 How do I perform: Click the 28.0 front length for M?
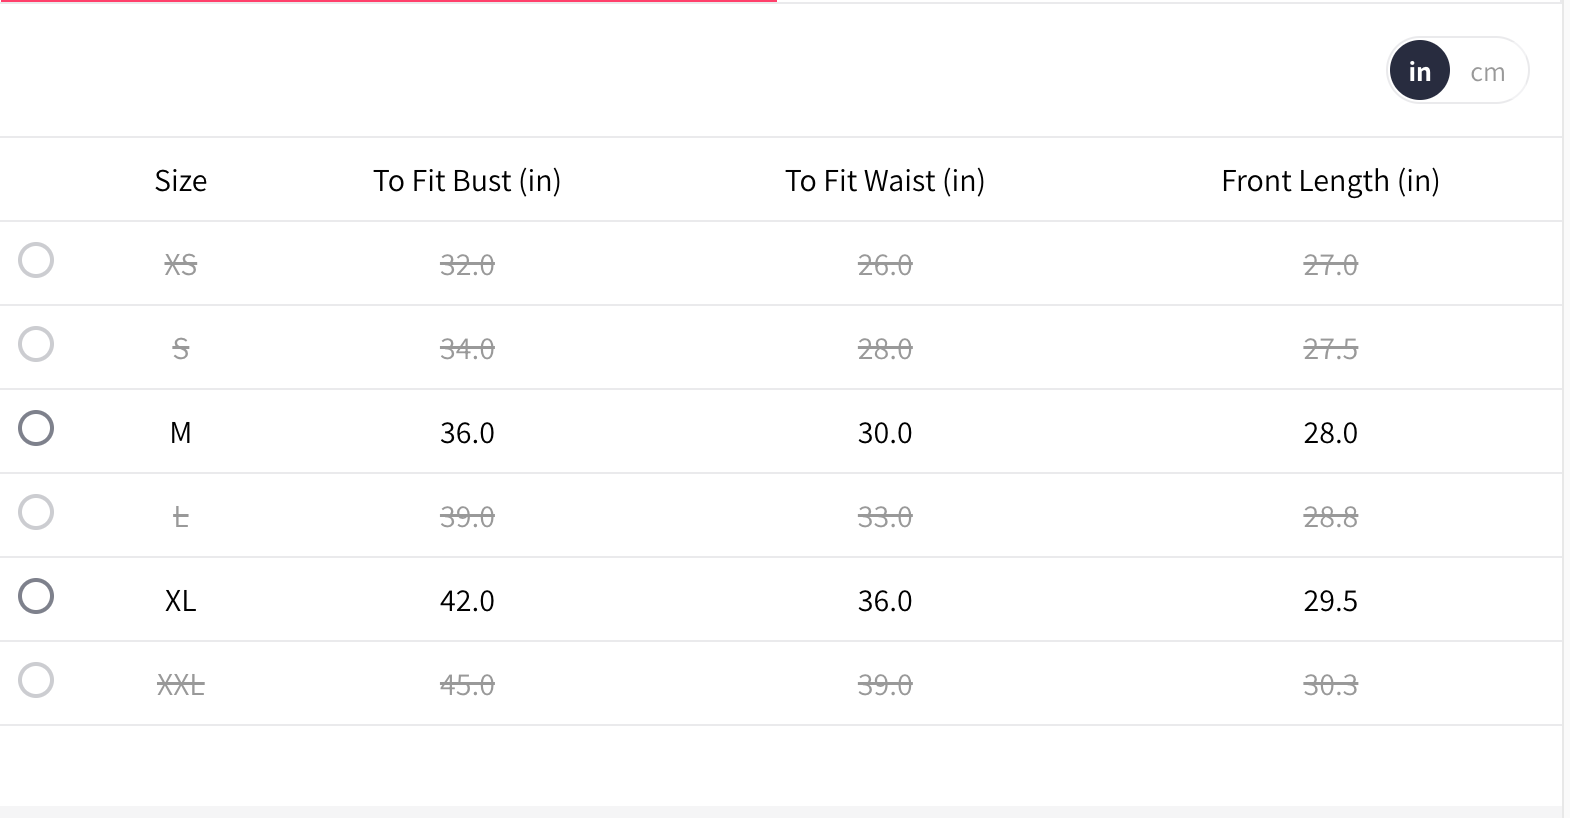click(1330, 433)
